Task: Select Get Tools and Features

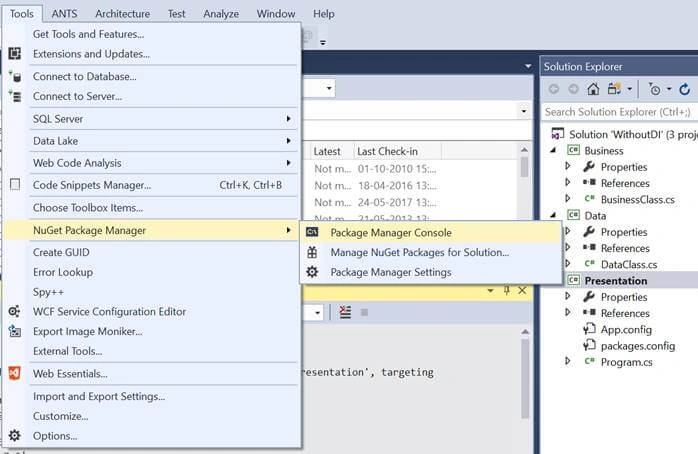Action: 150,34
